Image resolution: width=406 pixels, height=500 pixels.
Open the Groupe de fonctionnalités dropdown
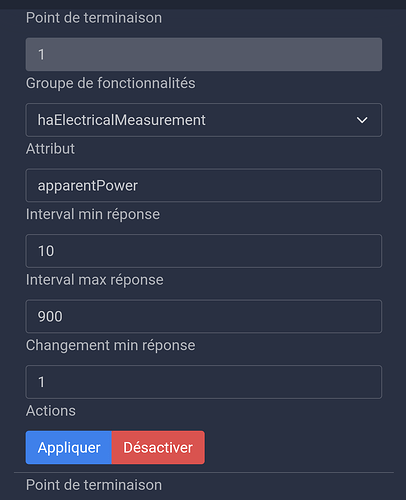[204, 120]
